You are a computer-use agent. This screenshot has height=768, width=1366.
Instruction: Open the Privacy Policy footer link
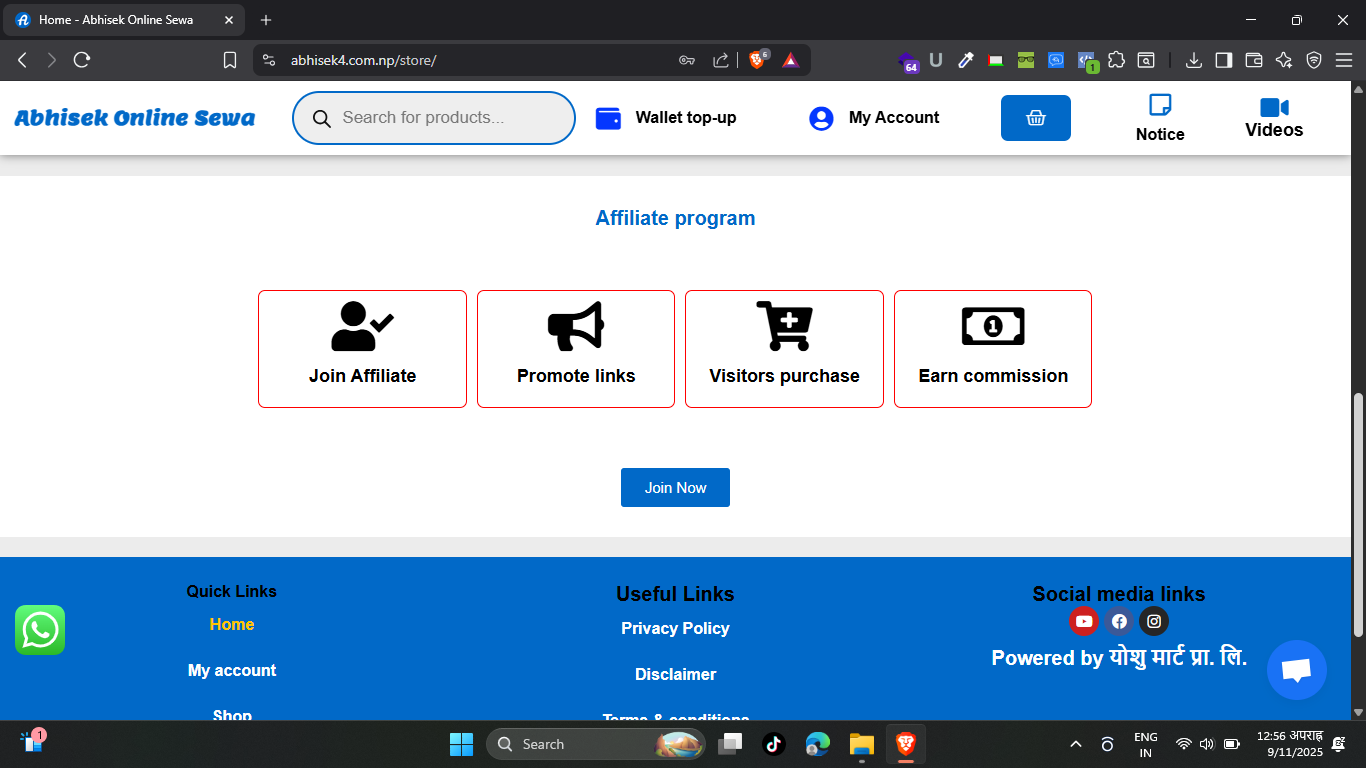click(675, 628)
